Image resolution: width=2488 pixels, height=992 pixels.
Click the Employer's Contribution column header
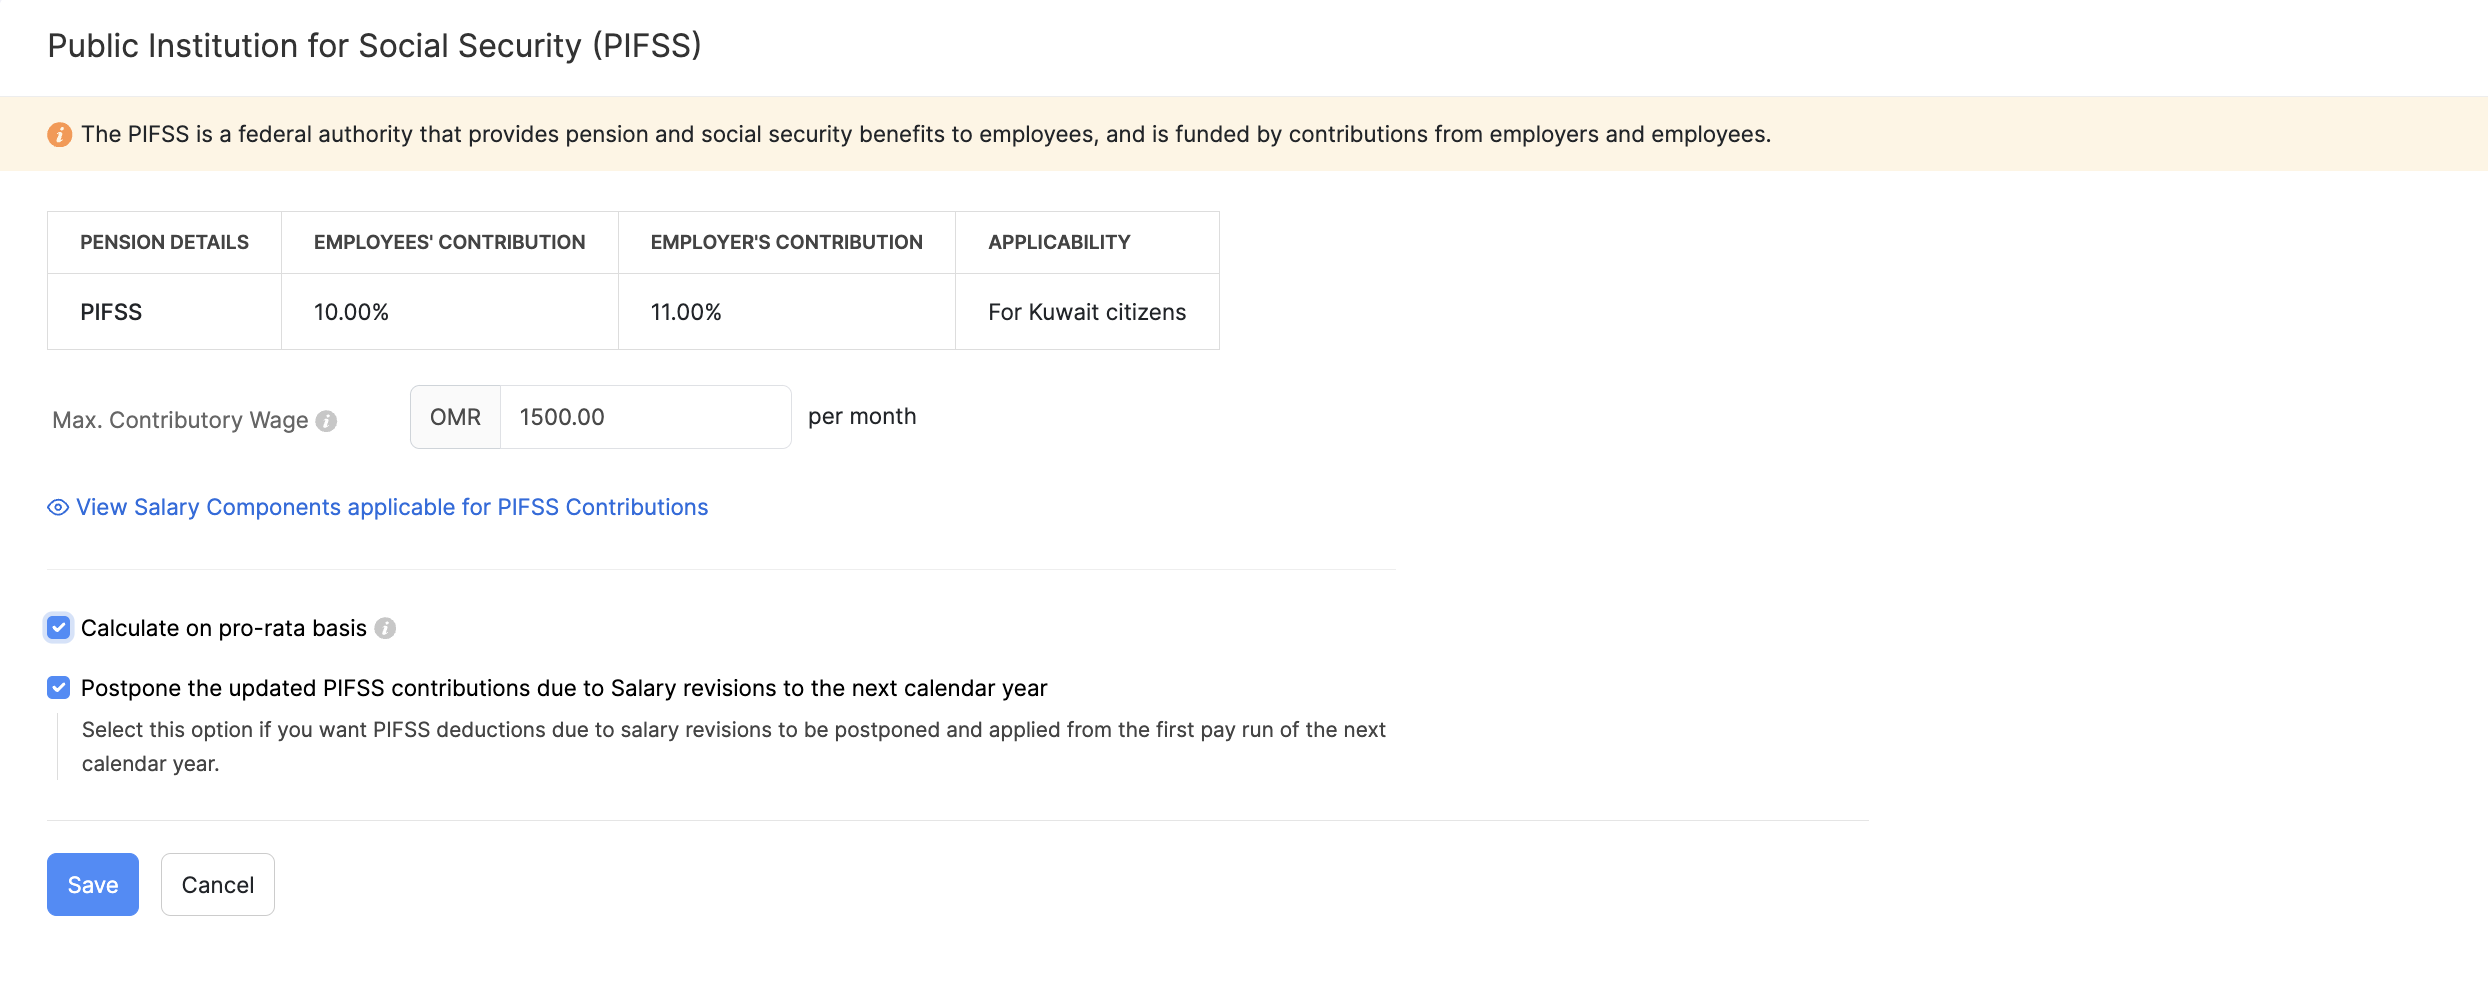coord(786,242)
